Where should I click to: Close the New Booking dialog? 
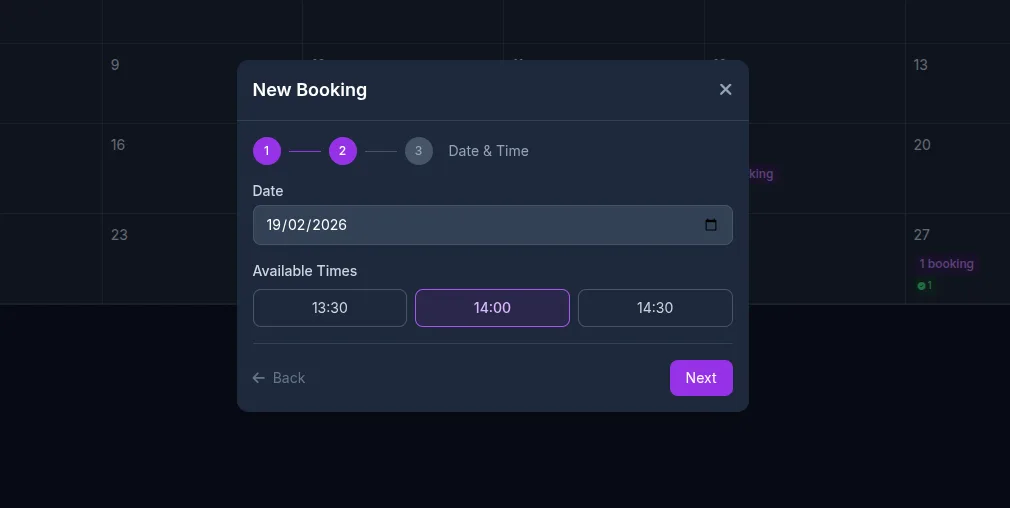tap(726, 90)
